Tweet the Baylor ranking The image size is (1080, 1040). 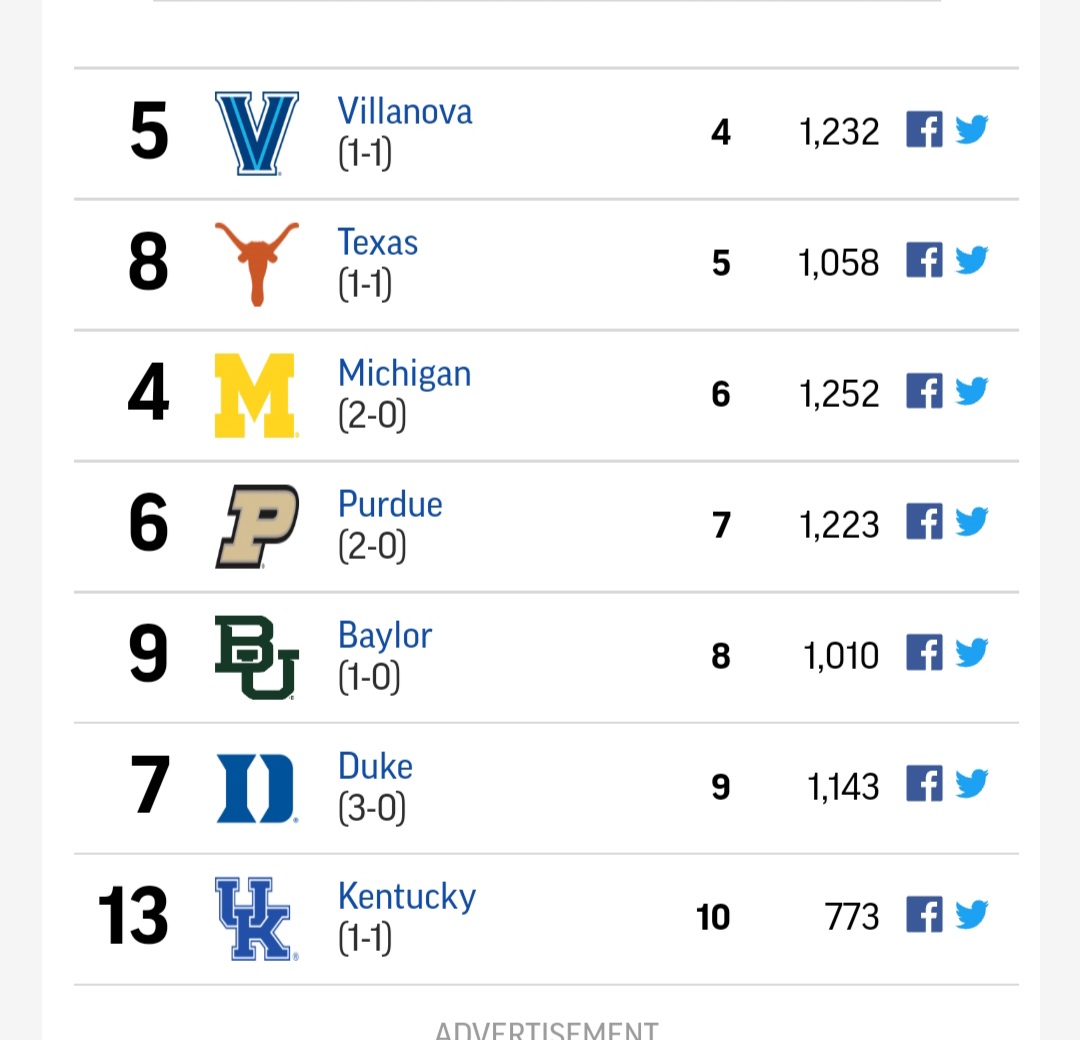pyautogui.click(x=972, y=653)
